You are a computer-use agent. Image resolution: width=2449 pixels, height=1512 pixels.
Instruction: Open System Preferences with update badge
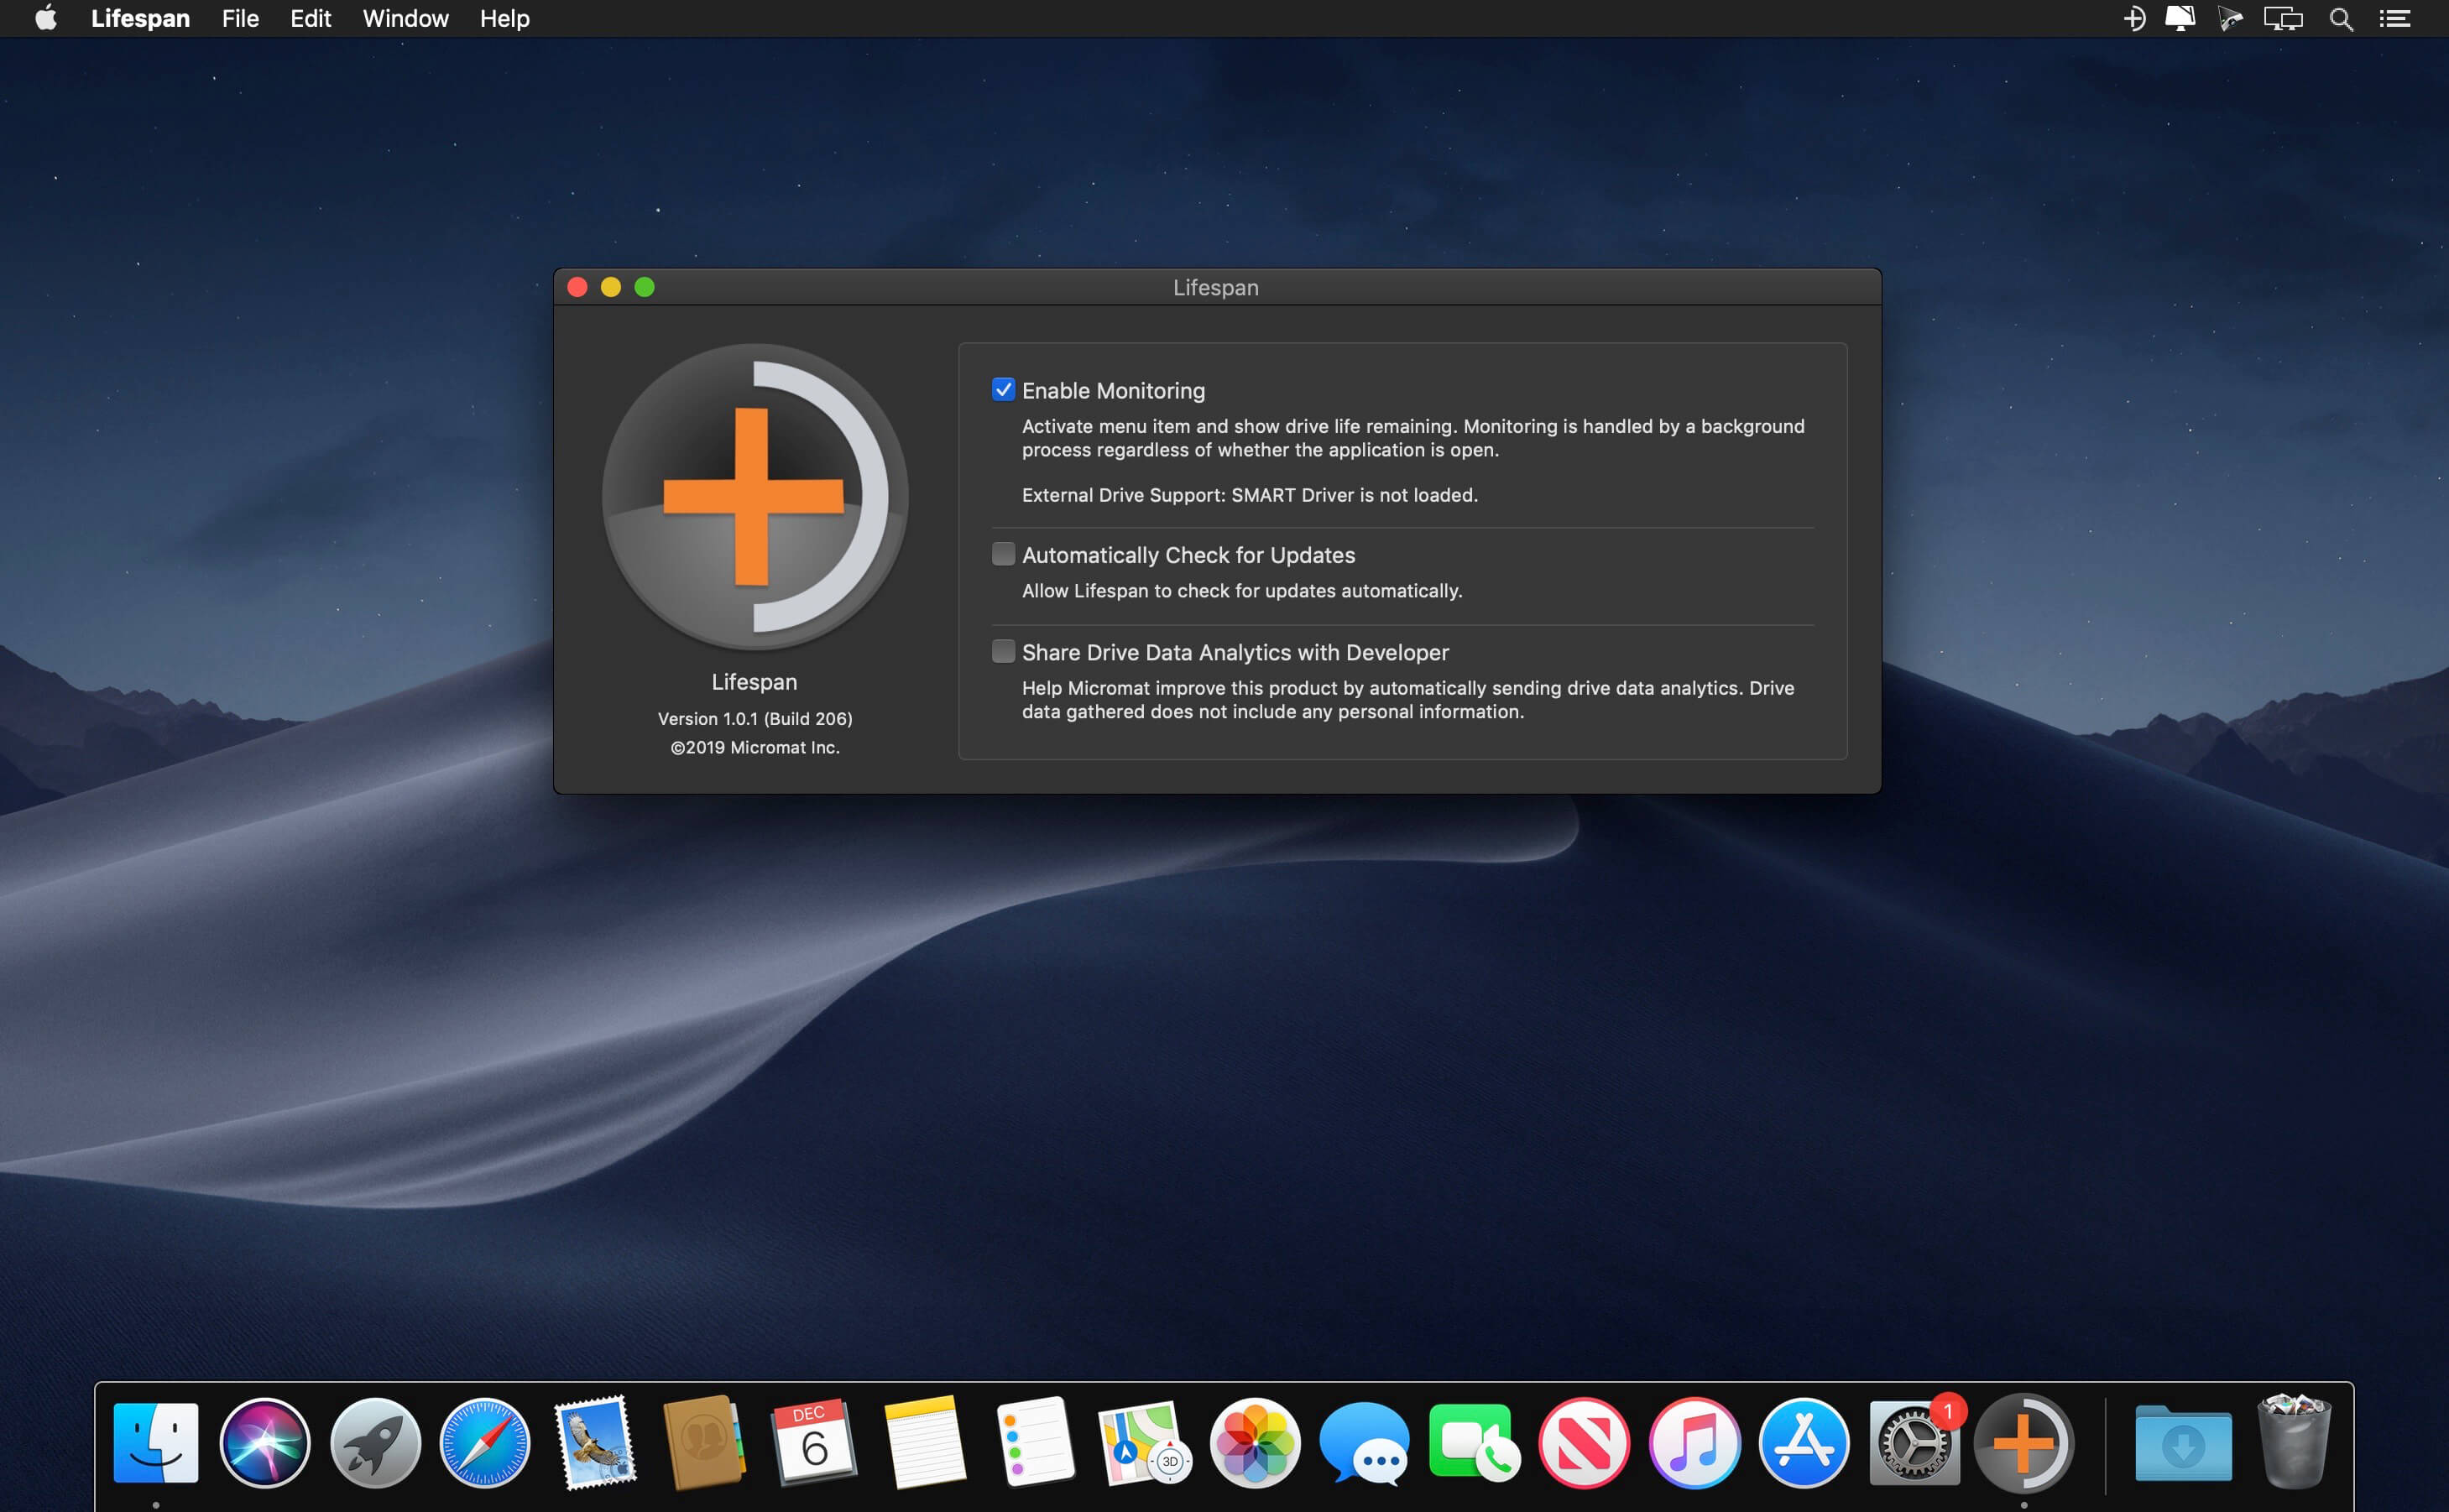(1913, 1442)
